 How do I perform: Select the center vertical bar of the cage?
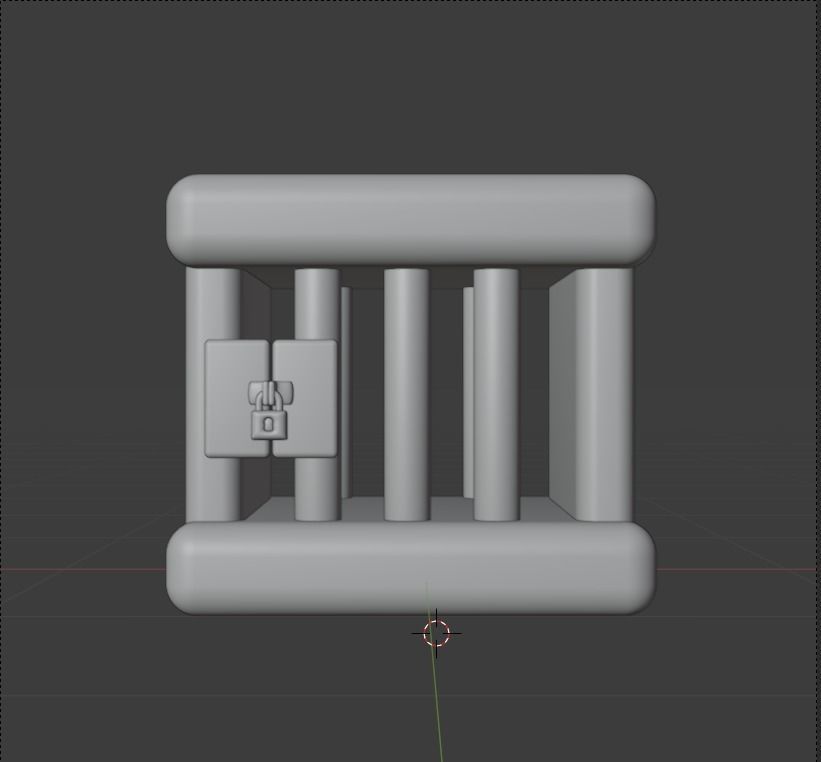(406, 394)
